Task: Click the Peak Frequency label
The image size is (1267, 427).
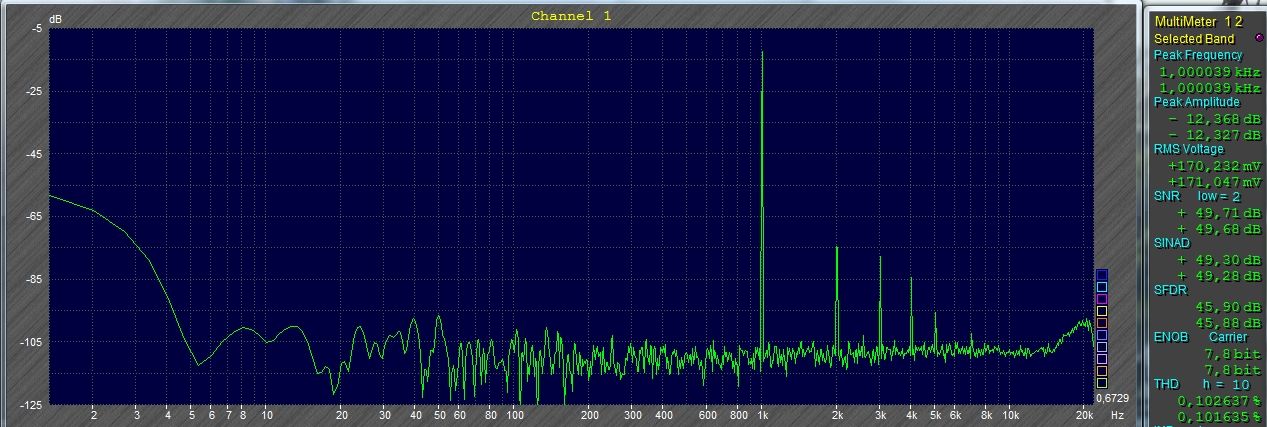Action: (x=1198, y=55)
